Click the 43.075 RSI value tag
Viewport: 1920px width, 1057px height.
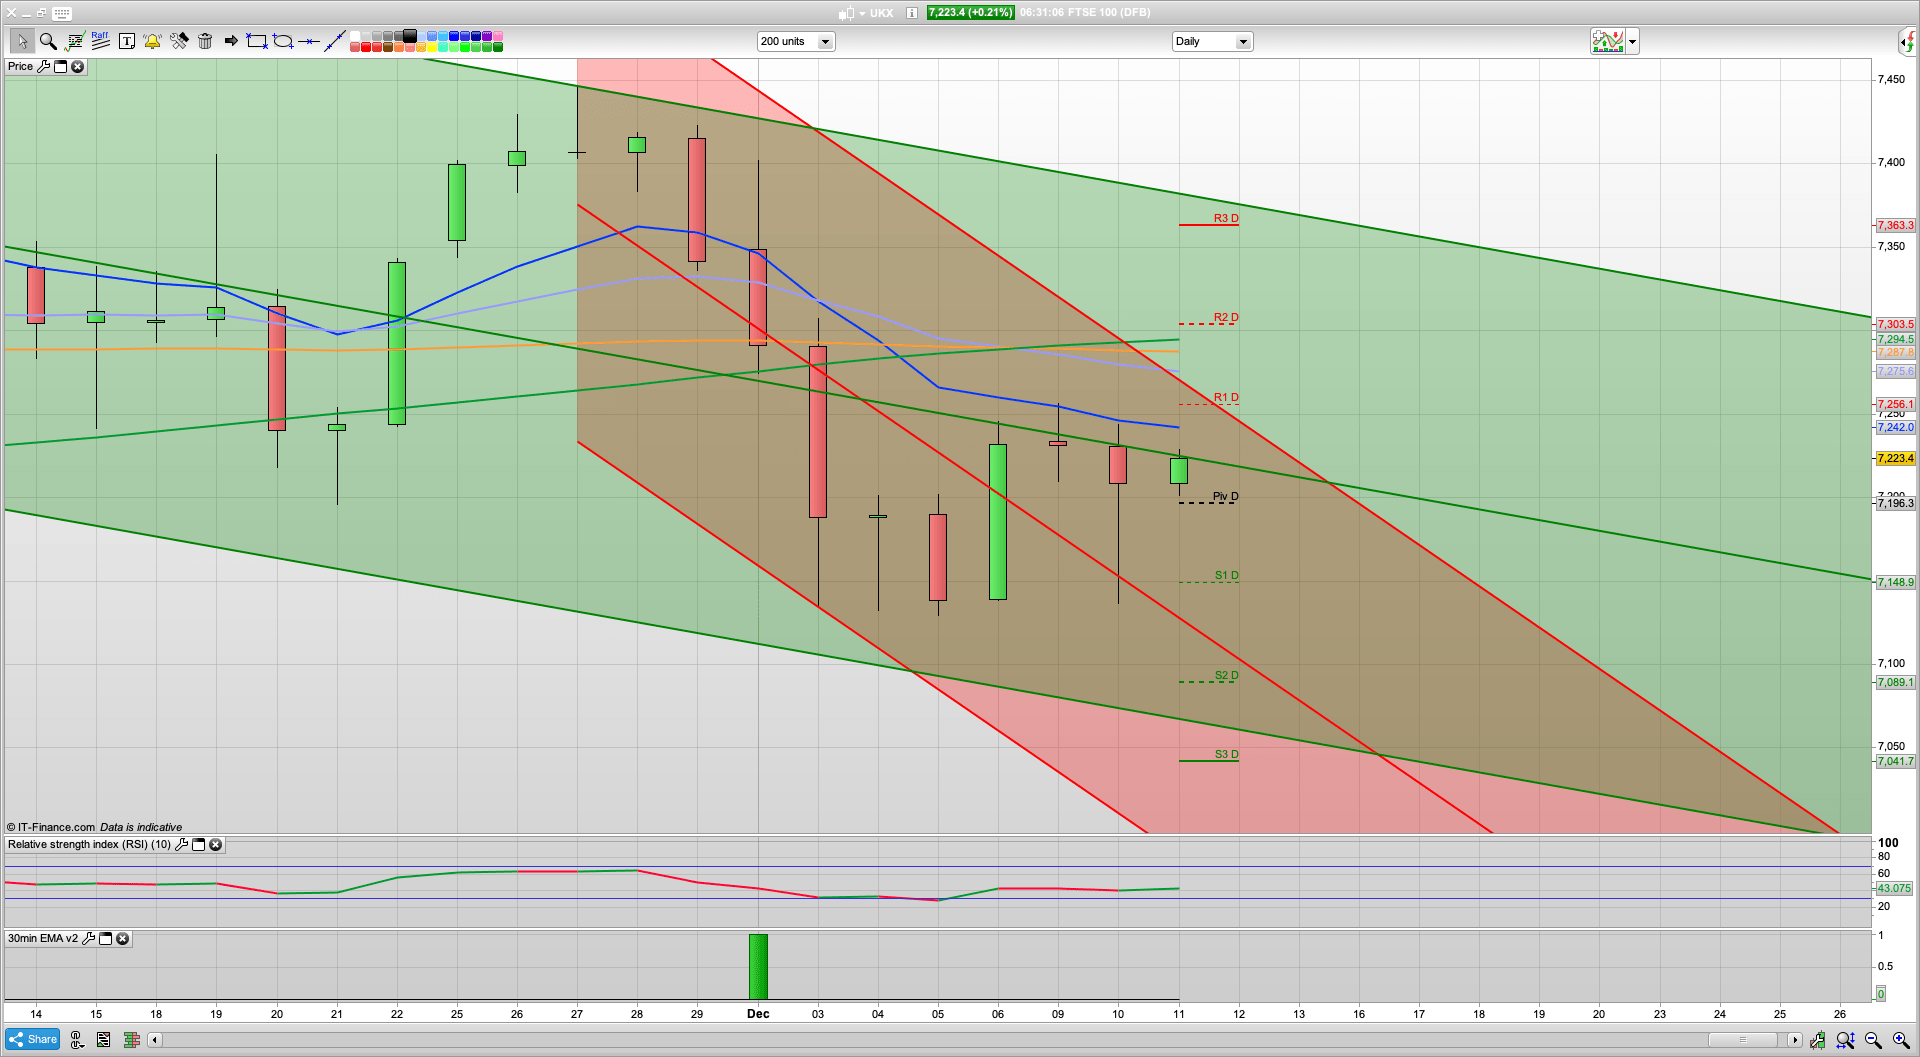(1894, 888)
